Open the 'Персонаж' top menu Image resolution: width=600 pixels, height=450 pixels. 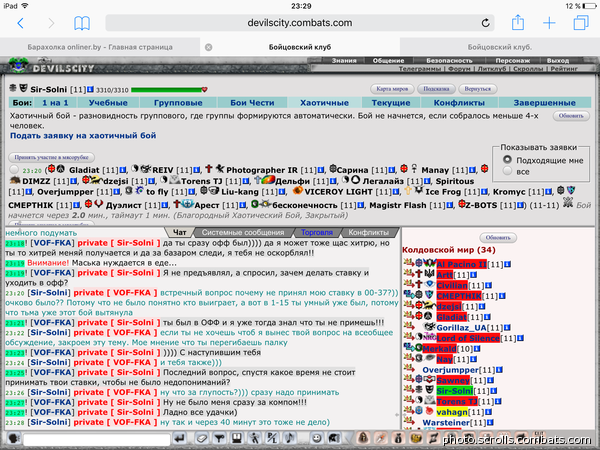(512, 60)
